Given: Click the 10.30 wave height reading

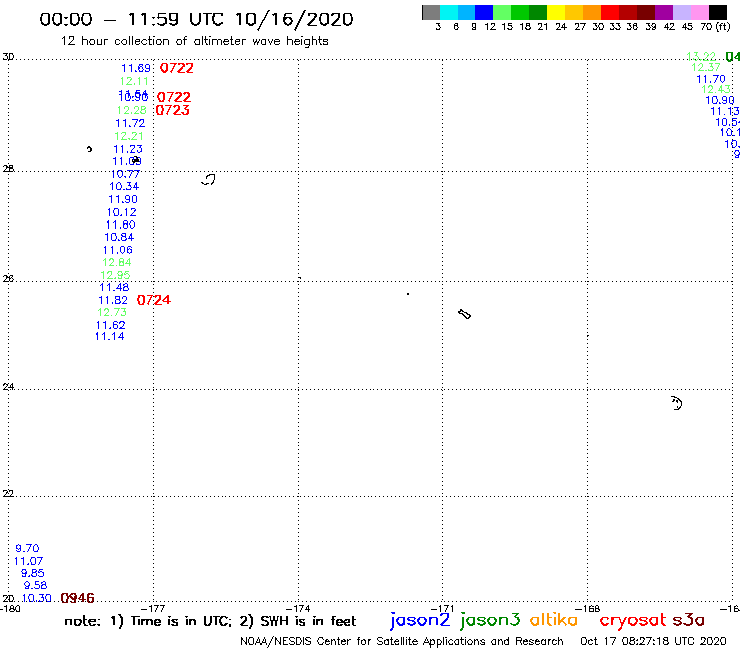Looking at the screenshot, I should click(x=36, y=598).
